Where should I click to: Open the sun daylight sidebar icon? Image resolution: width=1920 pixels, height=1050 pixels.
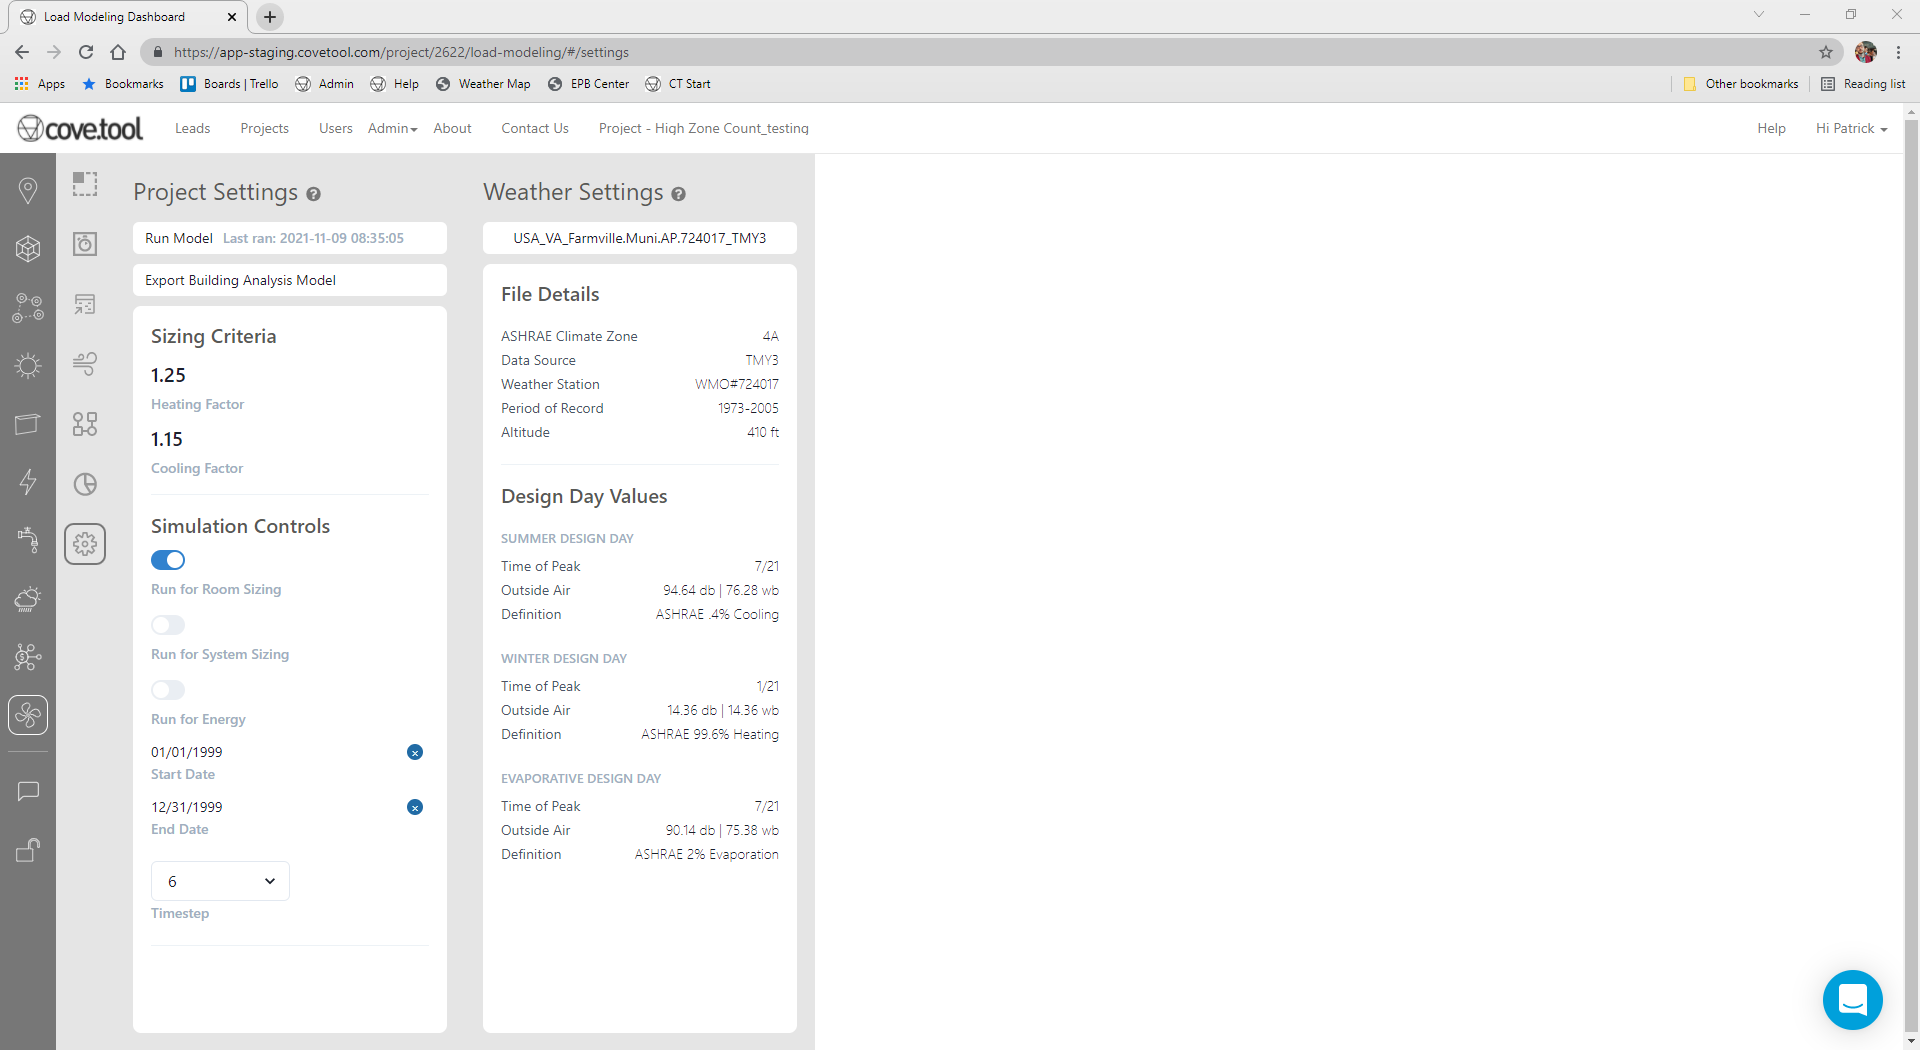(x=28, y=366)
